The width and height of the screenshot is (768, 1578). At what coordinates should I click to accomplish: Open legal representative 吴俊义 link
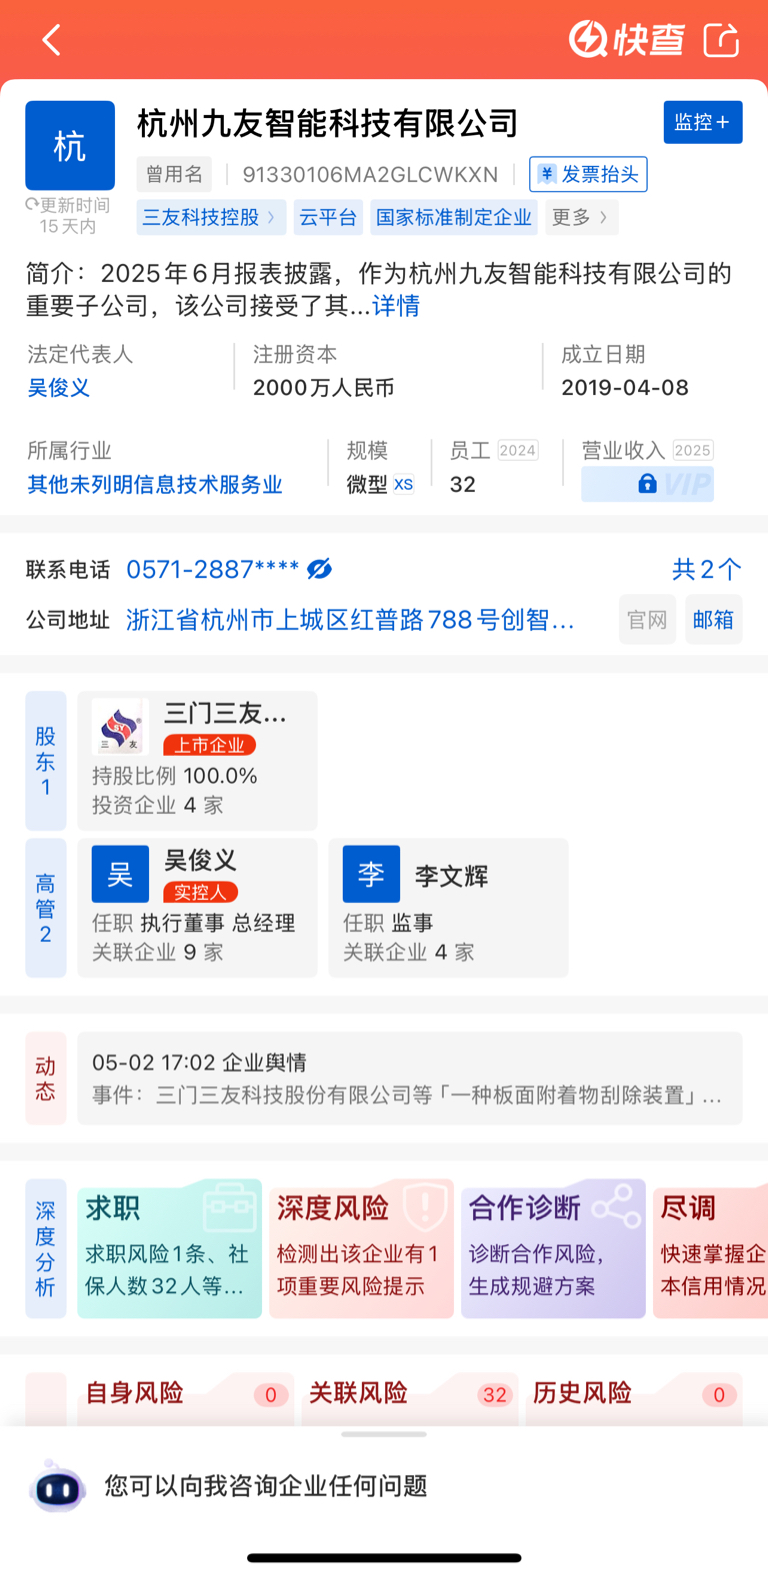[x=59, y=388]
